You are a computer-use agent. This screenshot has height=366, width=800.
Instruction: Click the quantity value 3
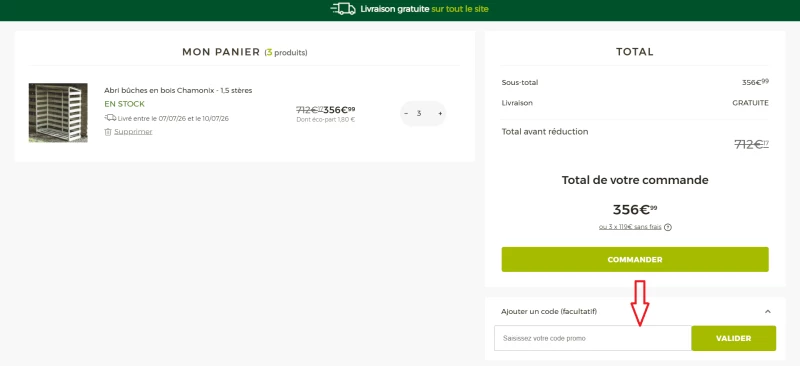[419, 113]
